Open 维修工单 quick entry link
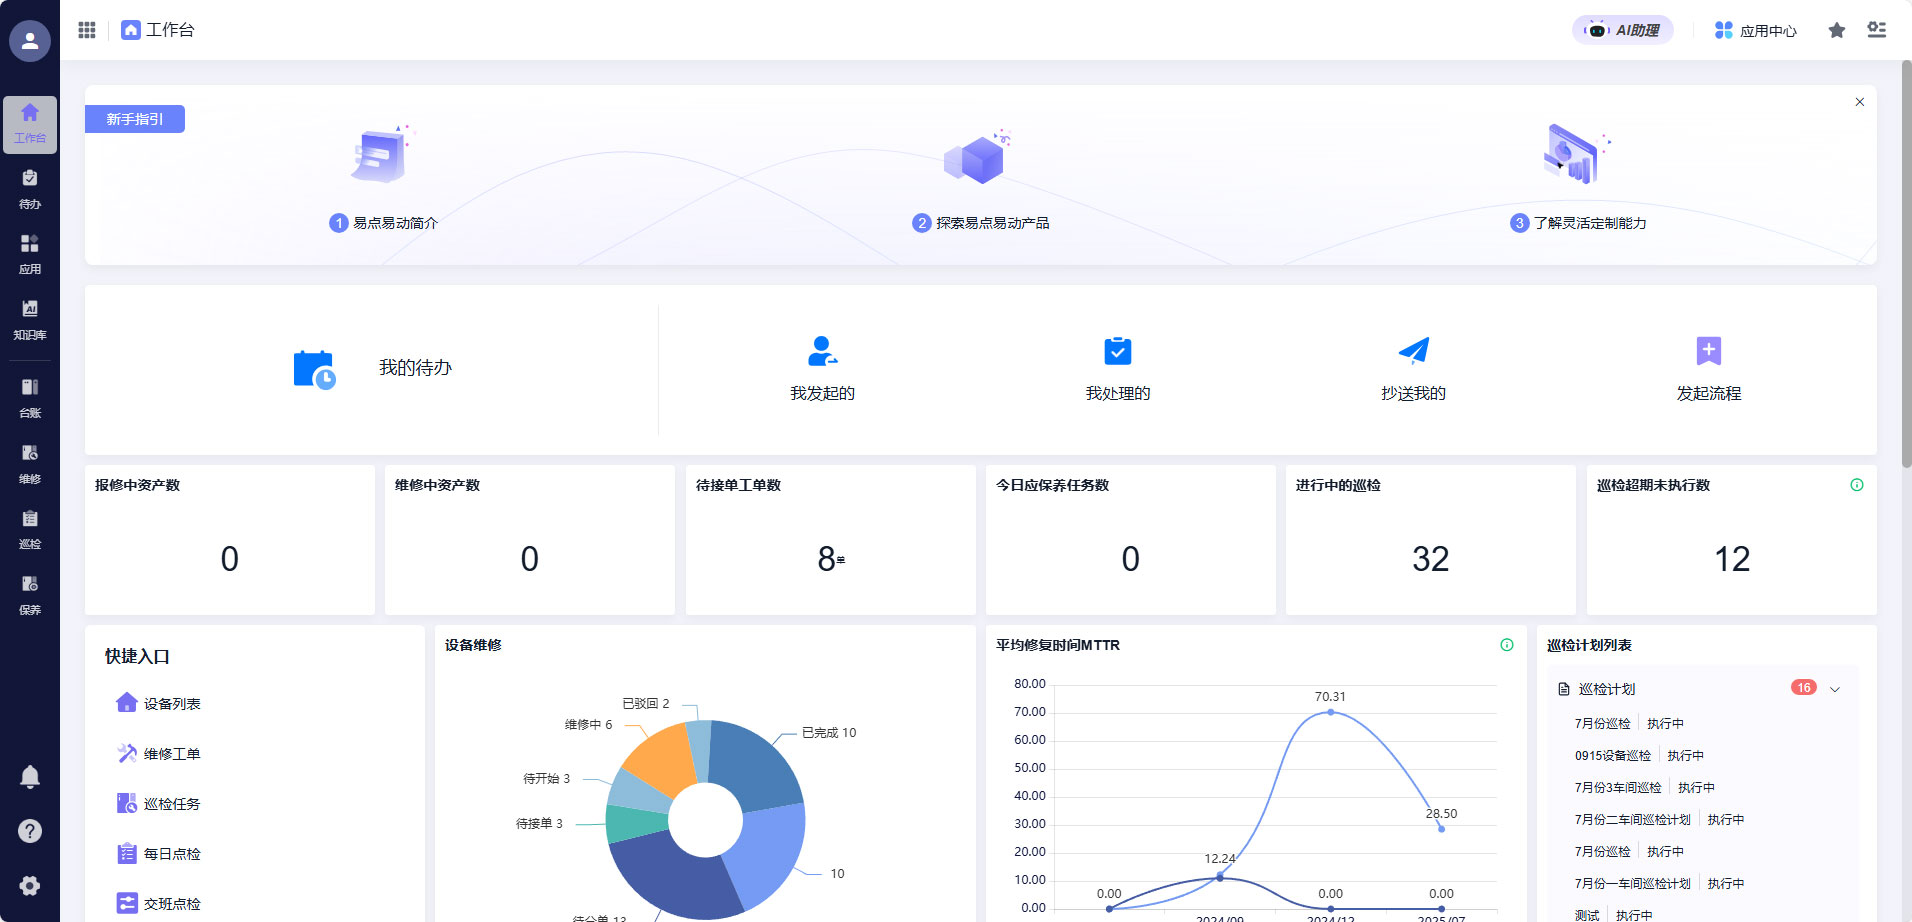This screenshot has height=922, width=1912. [x=171, y=754]
